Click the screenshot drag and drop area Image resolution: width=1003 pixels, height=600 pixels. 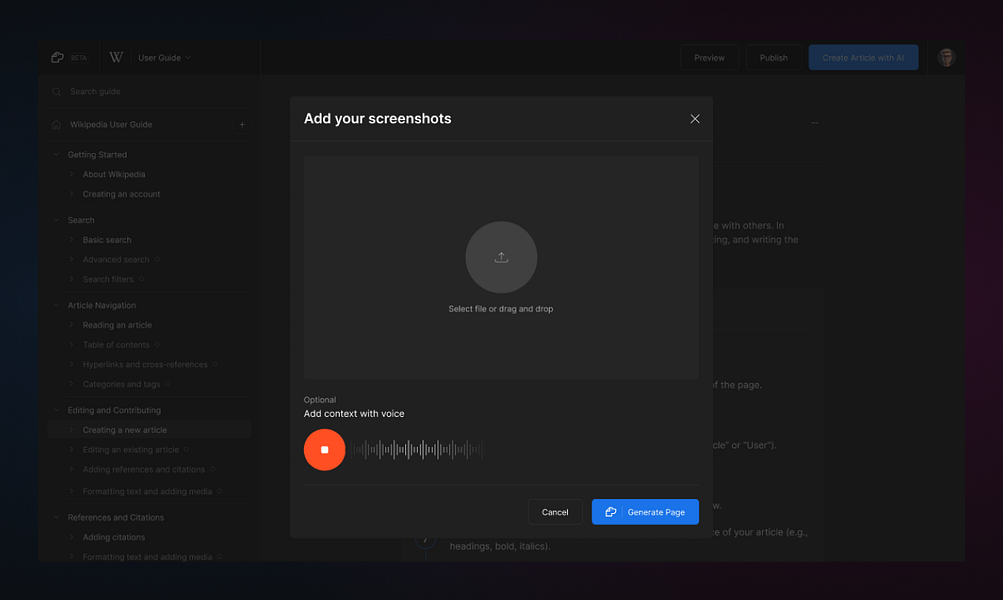point(501,267)
